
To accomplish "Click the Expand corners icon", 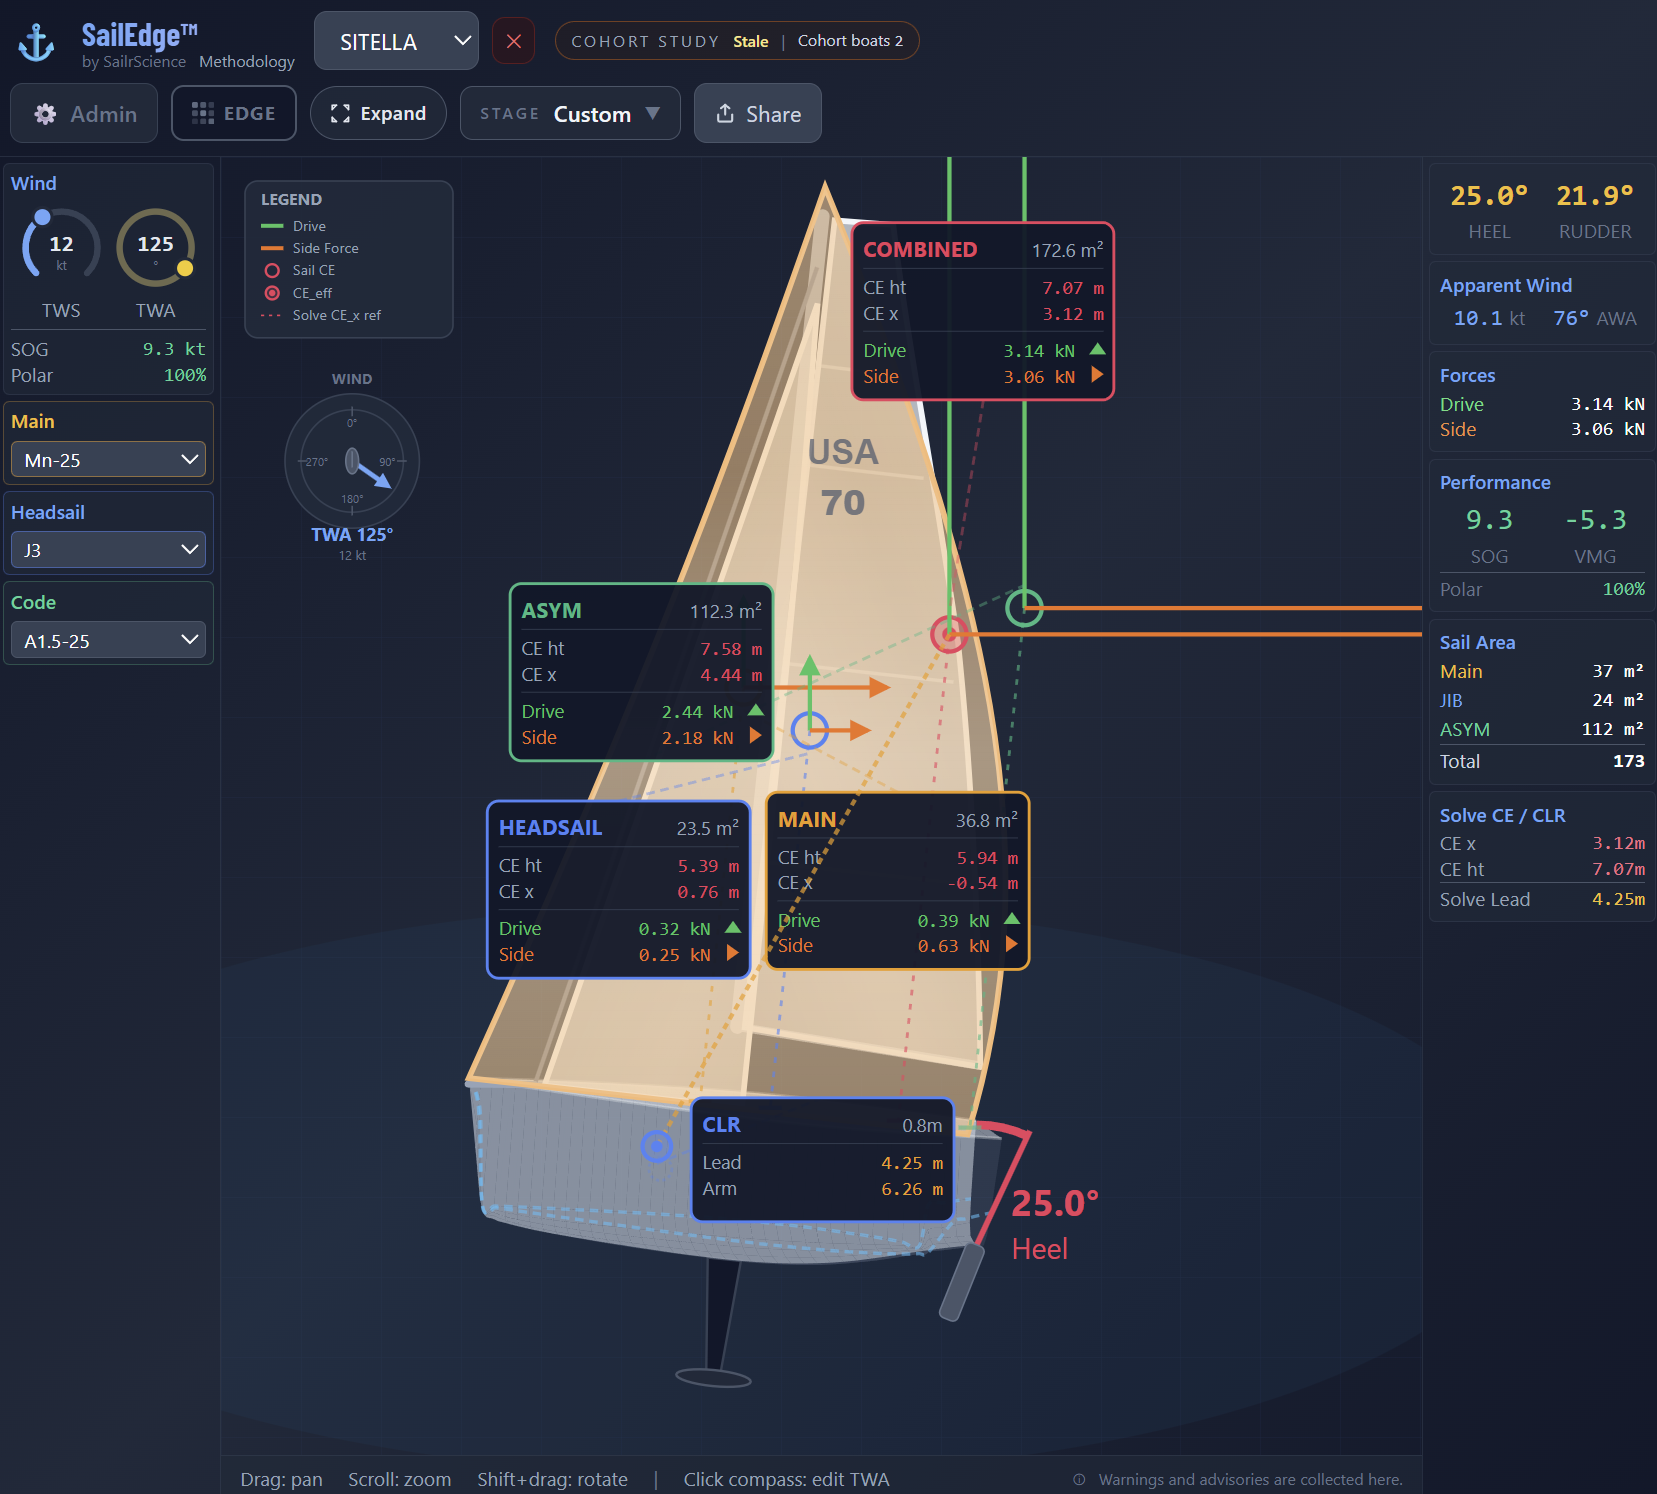I will (x=340, y=113).
